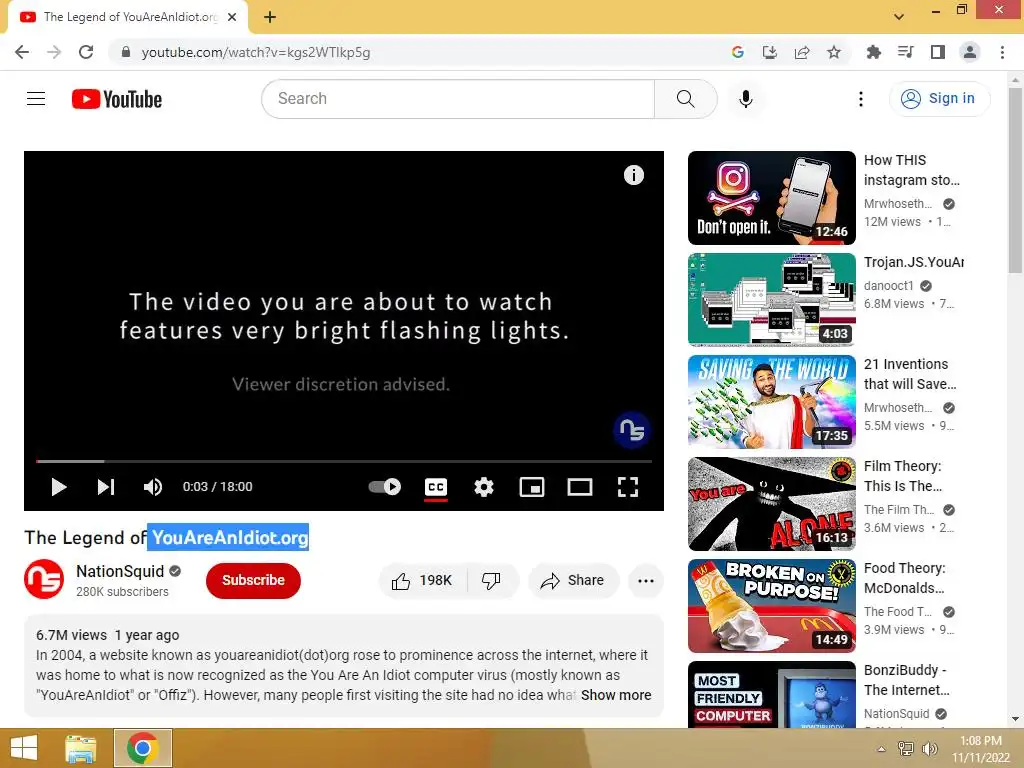Open BonziBuddy video thumbnail

pos(771,694)
